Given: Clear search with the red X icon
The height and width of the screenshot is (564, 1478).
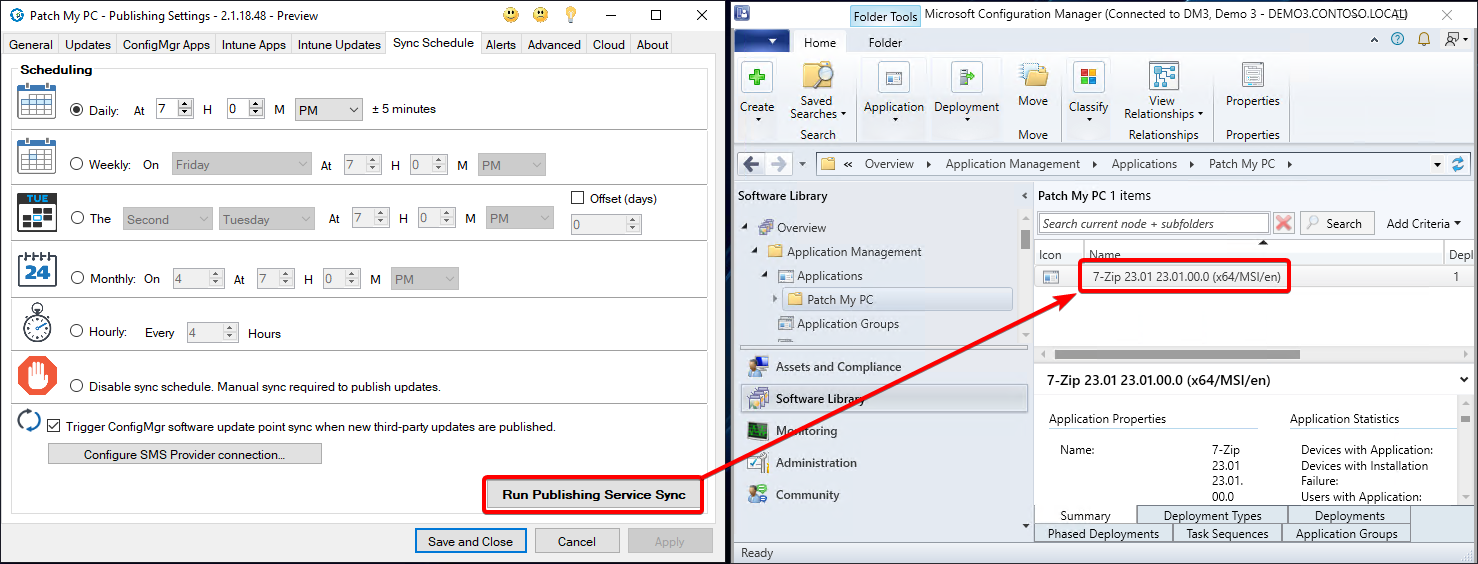Looking at the screenshot, I should [x=1284, y=224].
